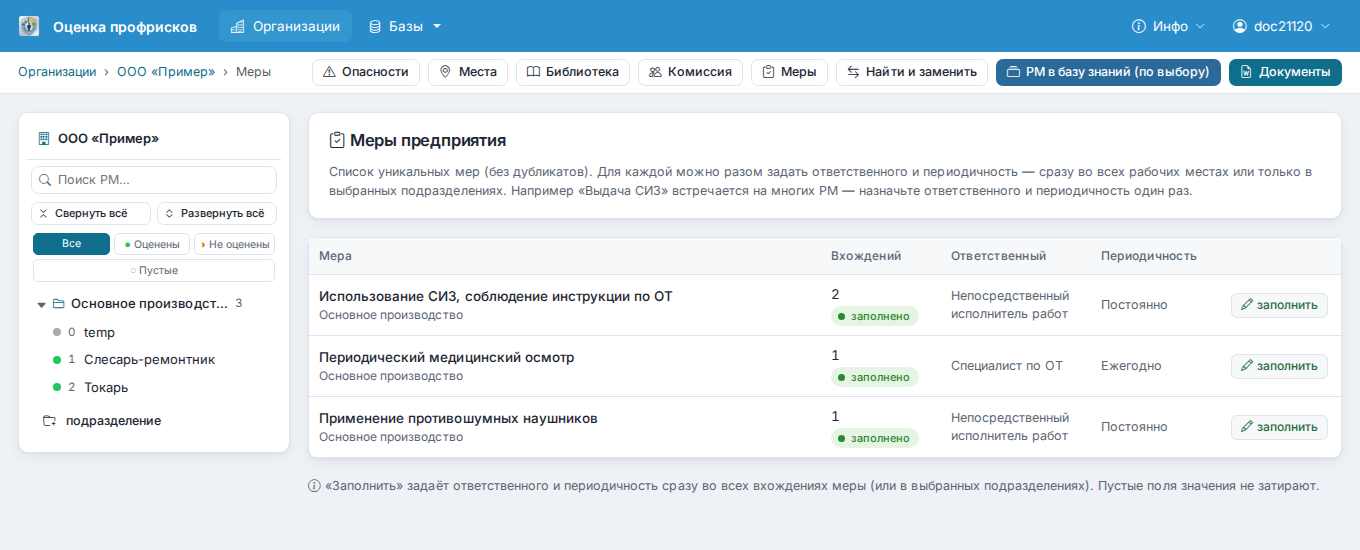1360x550 pixels.
Task: Click the app logo in the top bar
Action: click(x=30, y=26)
